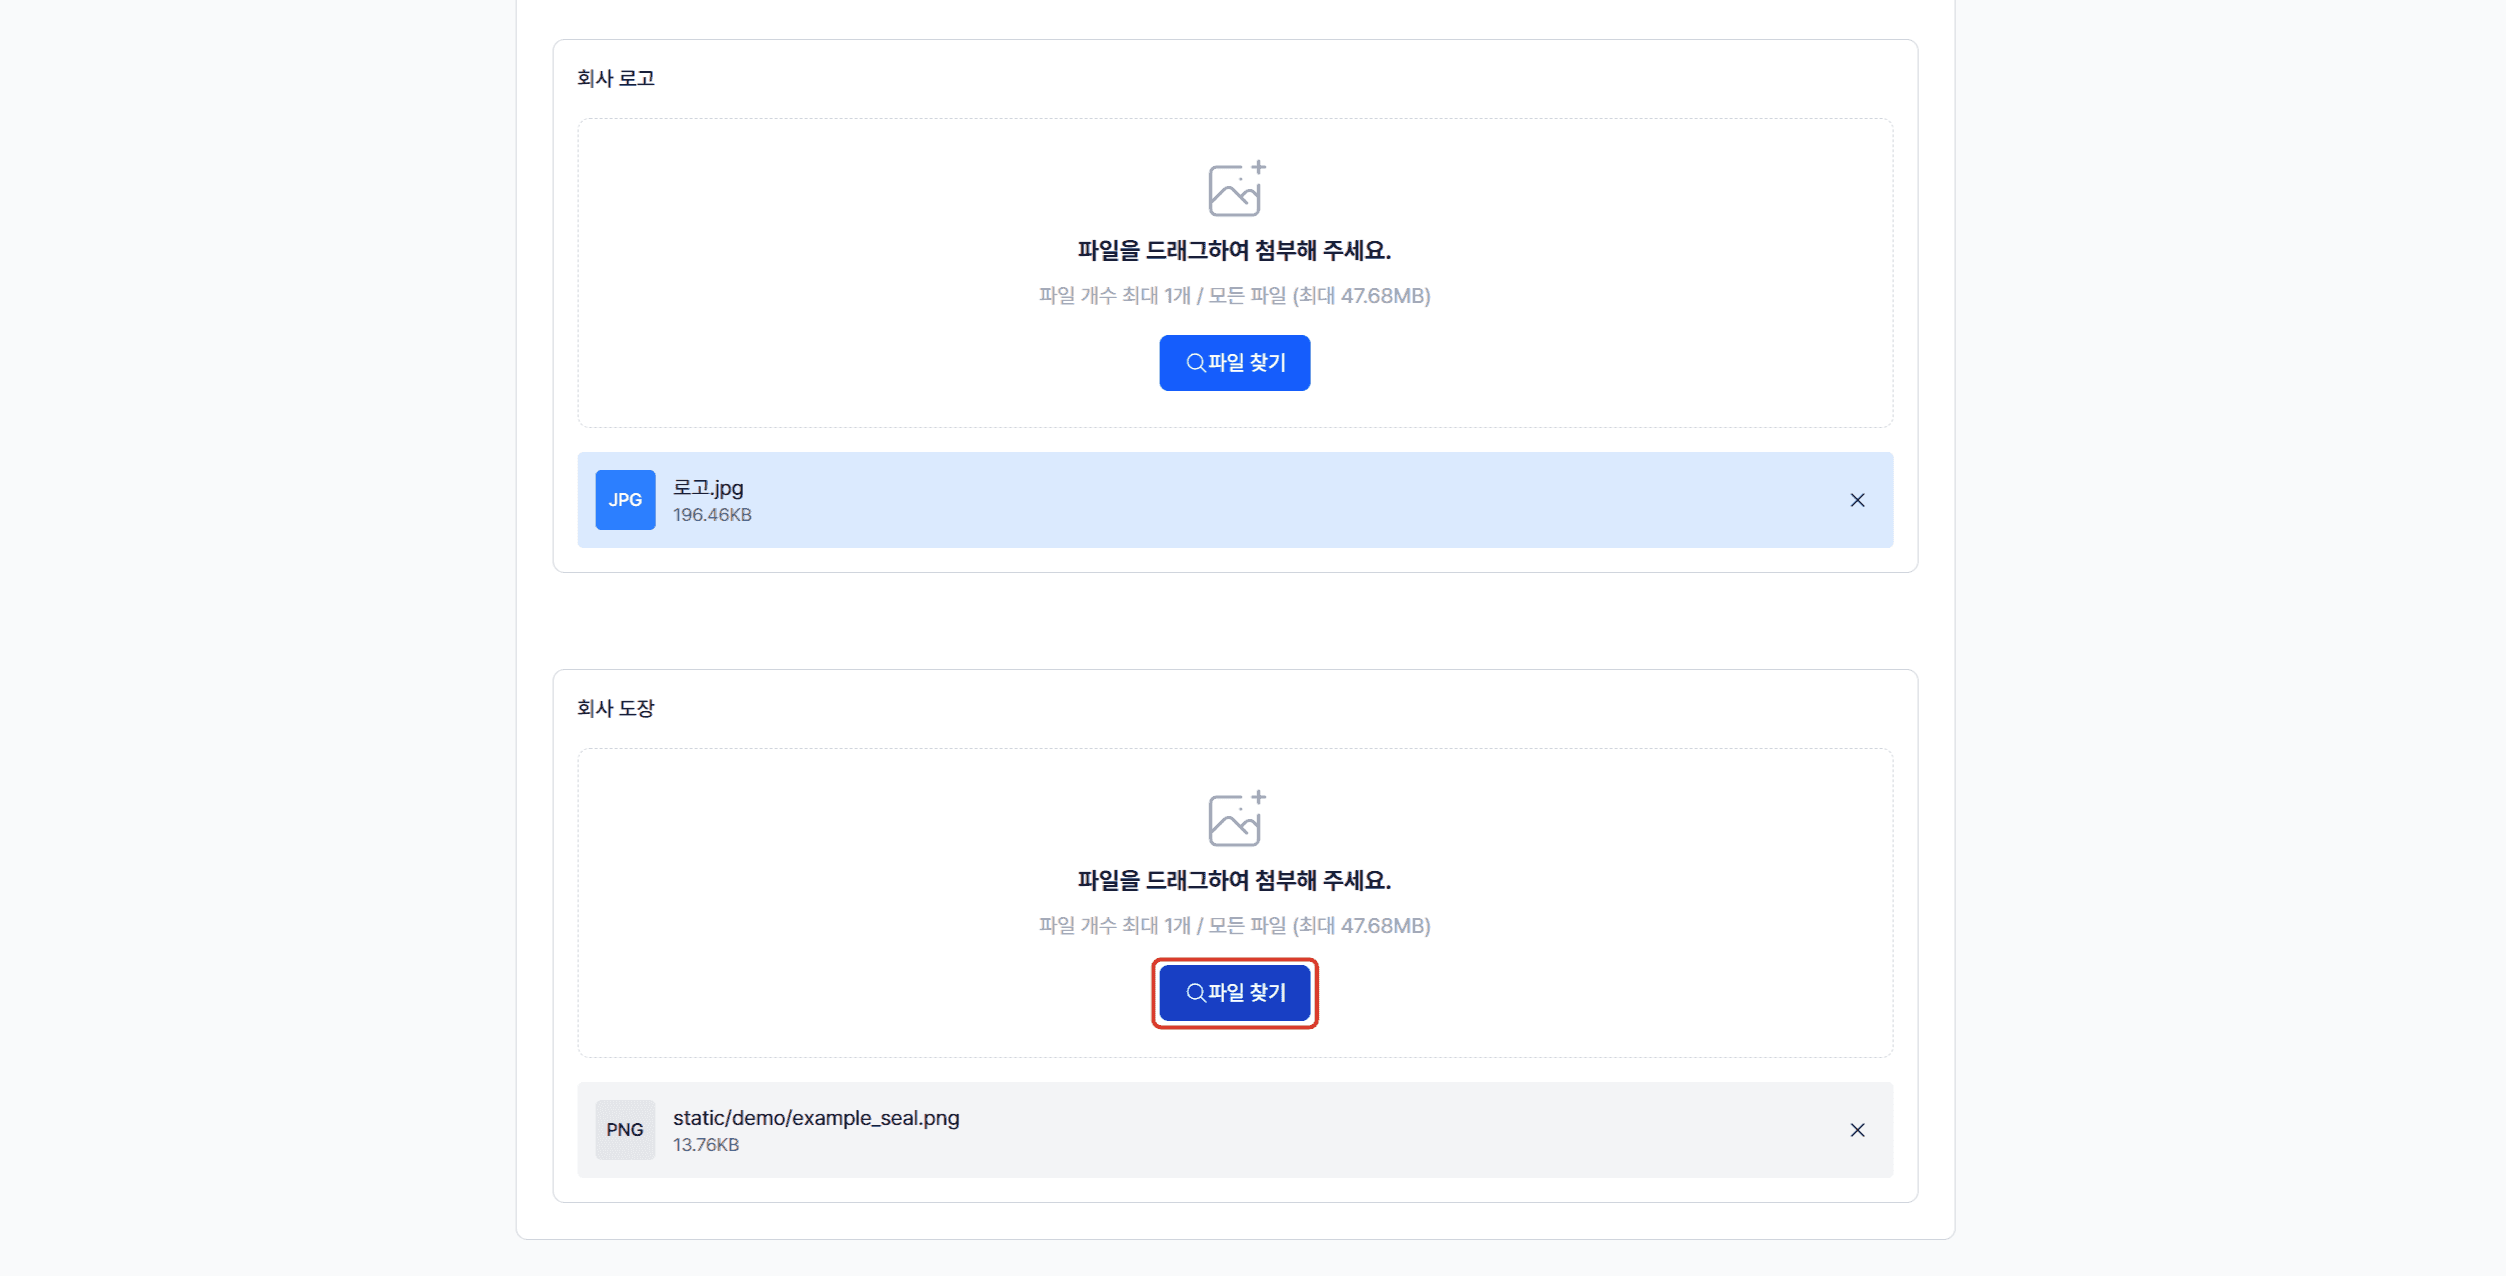Click the 회사 도장 section heading

pos(615,708)
